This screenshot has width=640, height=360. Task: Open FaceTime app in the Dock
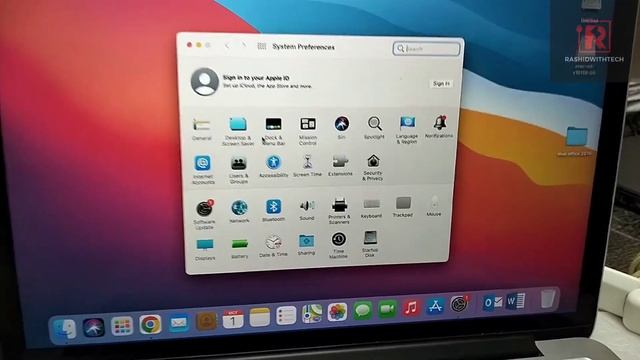tap(387, 309)
